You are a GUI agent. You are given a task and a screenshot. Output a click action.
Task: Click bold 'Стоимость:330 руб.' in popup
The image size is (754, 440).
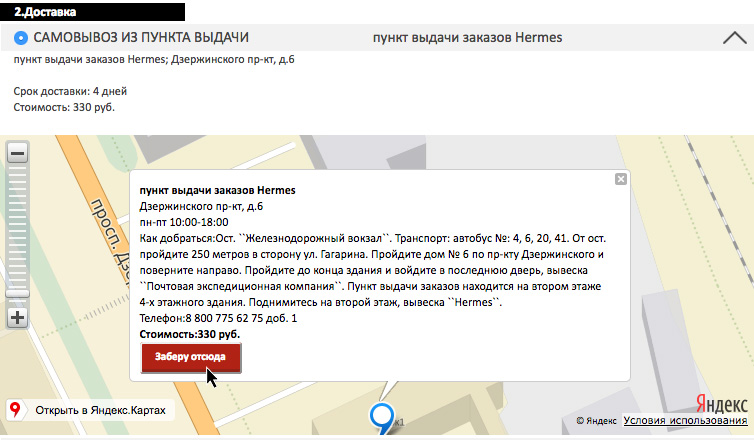click(189, 334)
